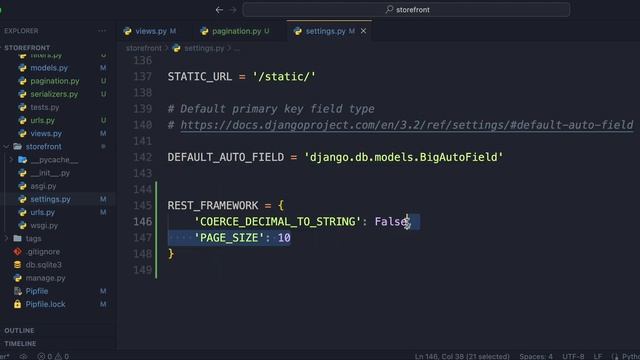Change encoding via UTF-8 status item

point(573,356)
